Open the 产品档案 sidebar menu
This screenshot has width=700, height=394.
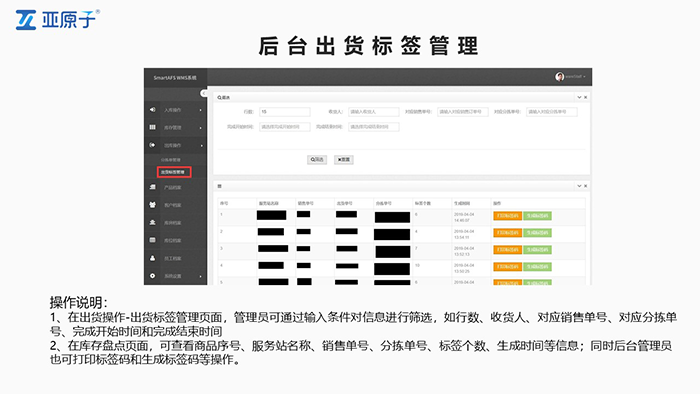pyautogui.click(x=175, y=187)
